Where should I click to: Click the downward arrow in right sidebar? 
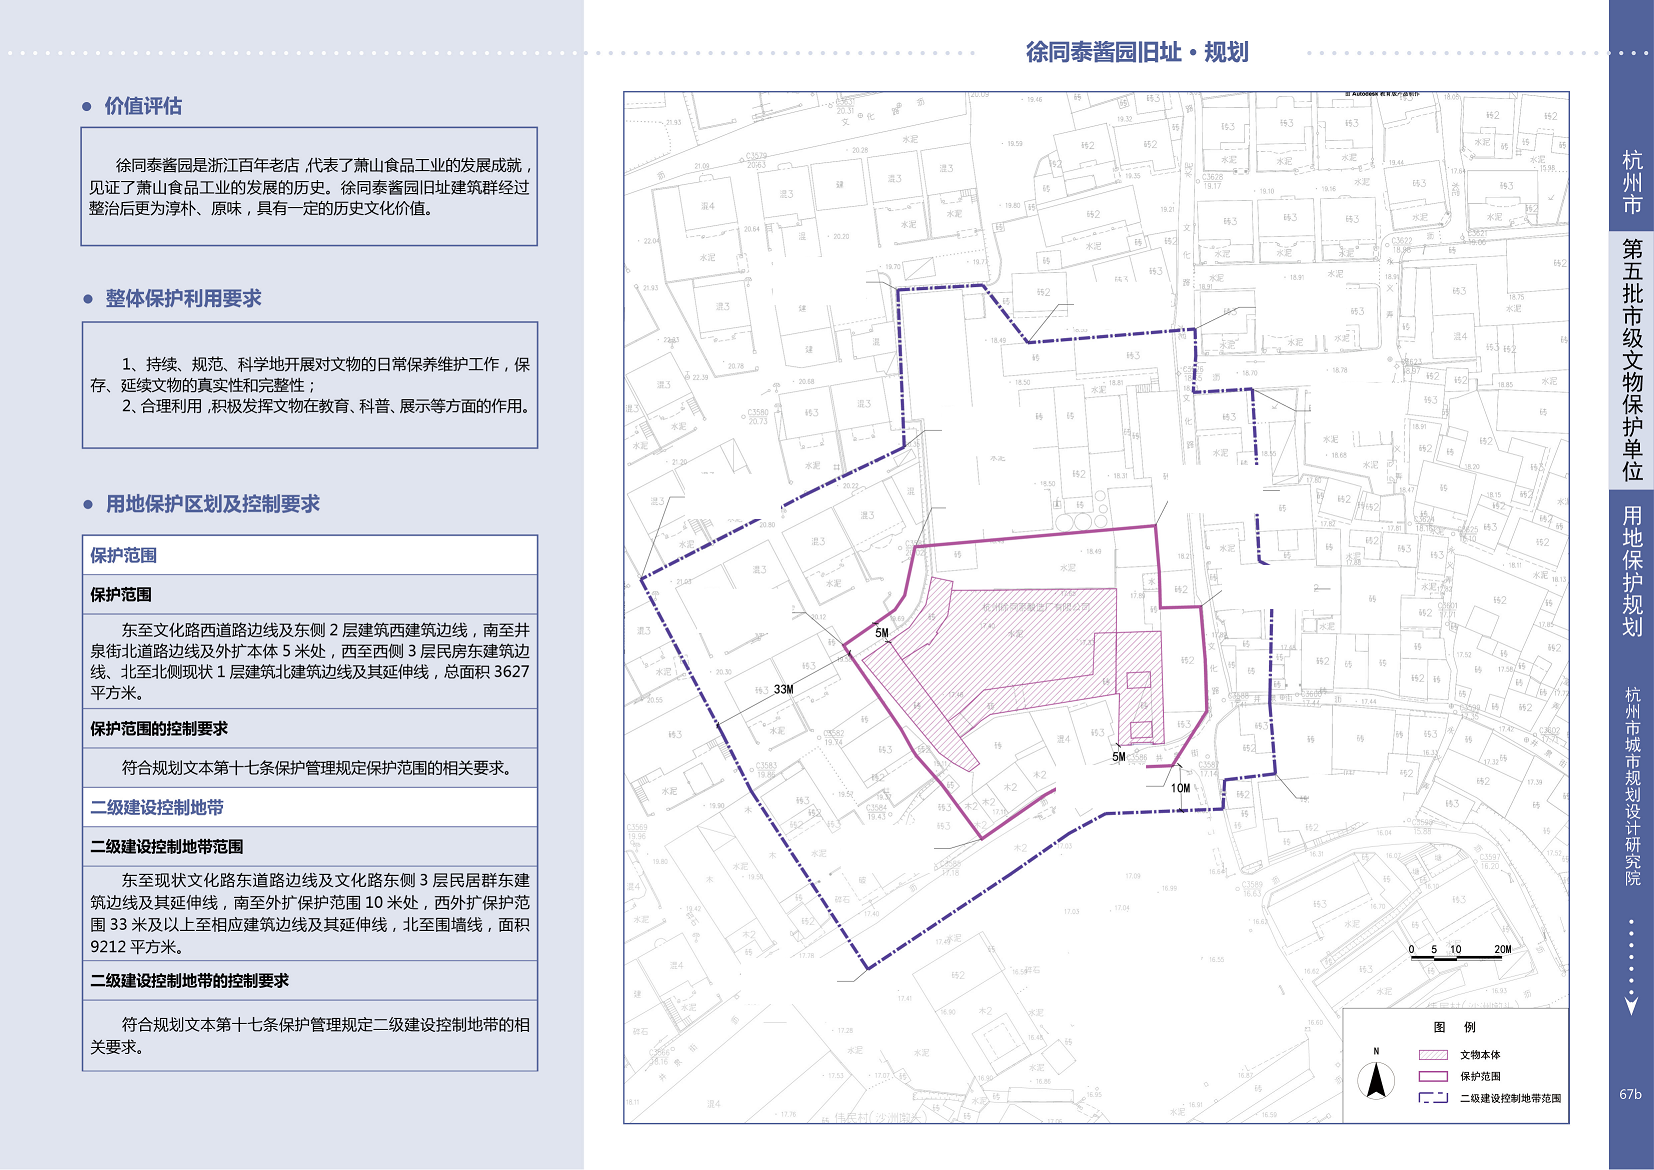1631,1004
